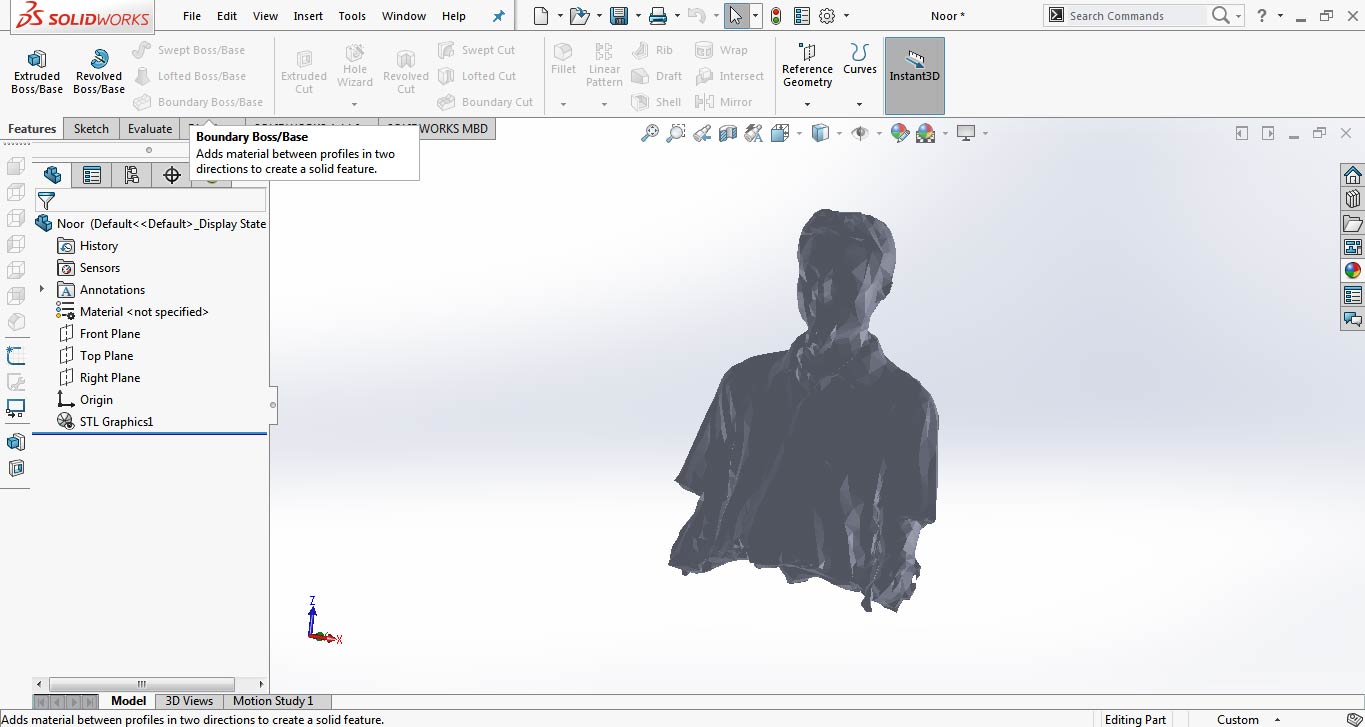Click Zoom to Fit icon
Viewport: 1365px width, 727px height.
650,133
